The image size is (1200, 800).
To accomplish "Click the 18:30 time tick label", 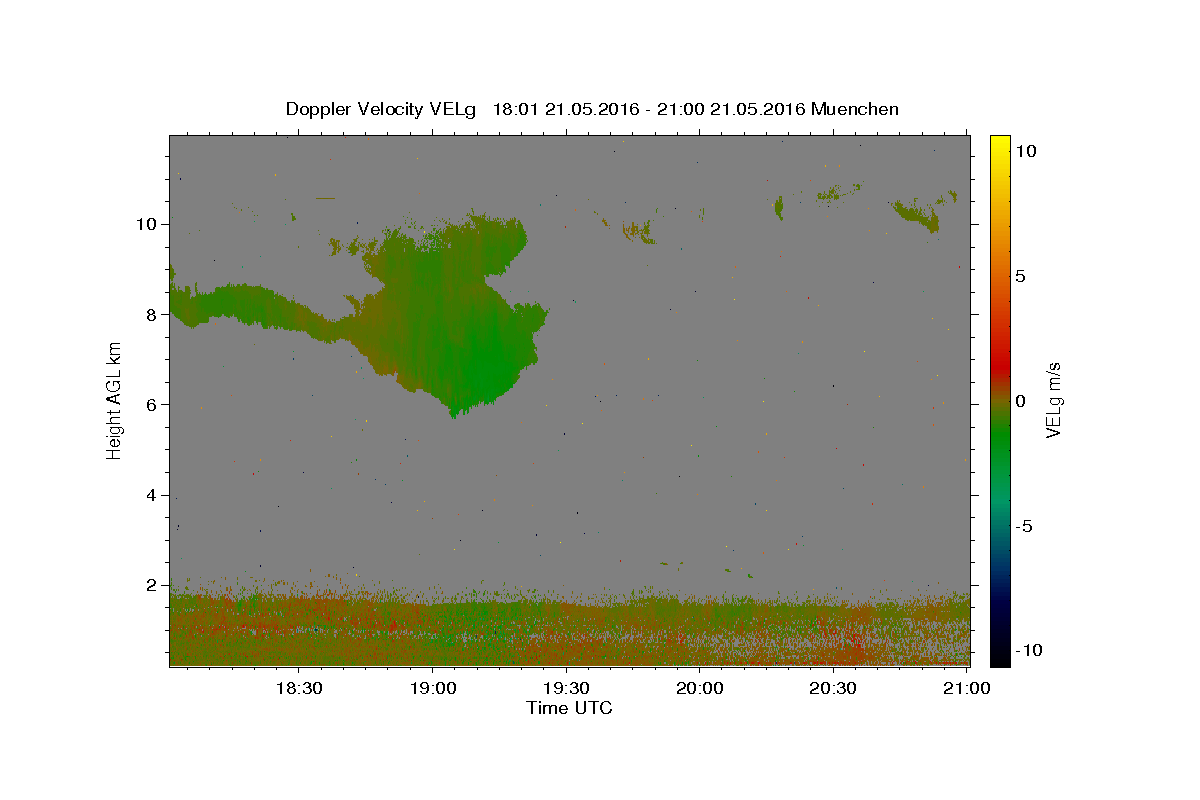I will tap(298, 688).
